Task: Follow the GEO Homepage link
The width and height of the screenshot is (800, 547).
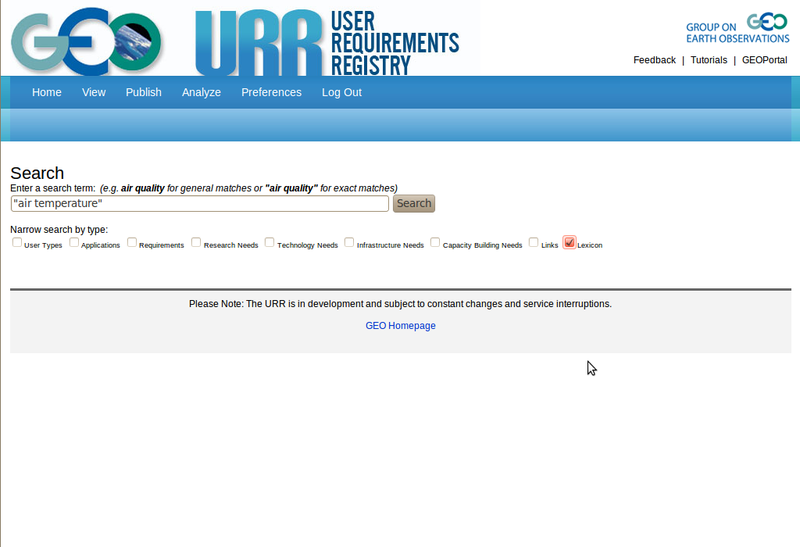Action: (400, 326)
